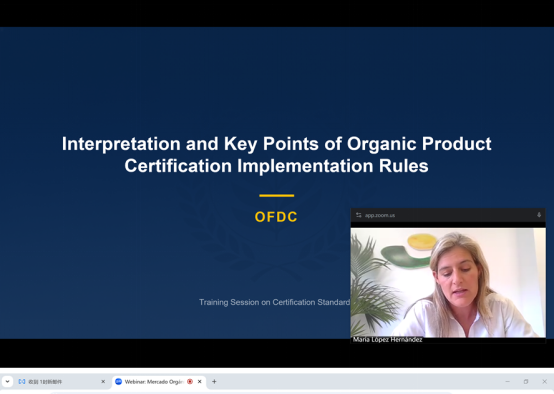The height and width of the screenshot is (394, 554).
Task: Open the tab search dropdown arrow
Action: [7, 382]
